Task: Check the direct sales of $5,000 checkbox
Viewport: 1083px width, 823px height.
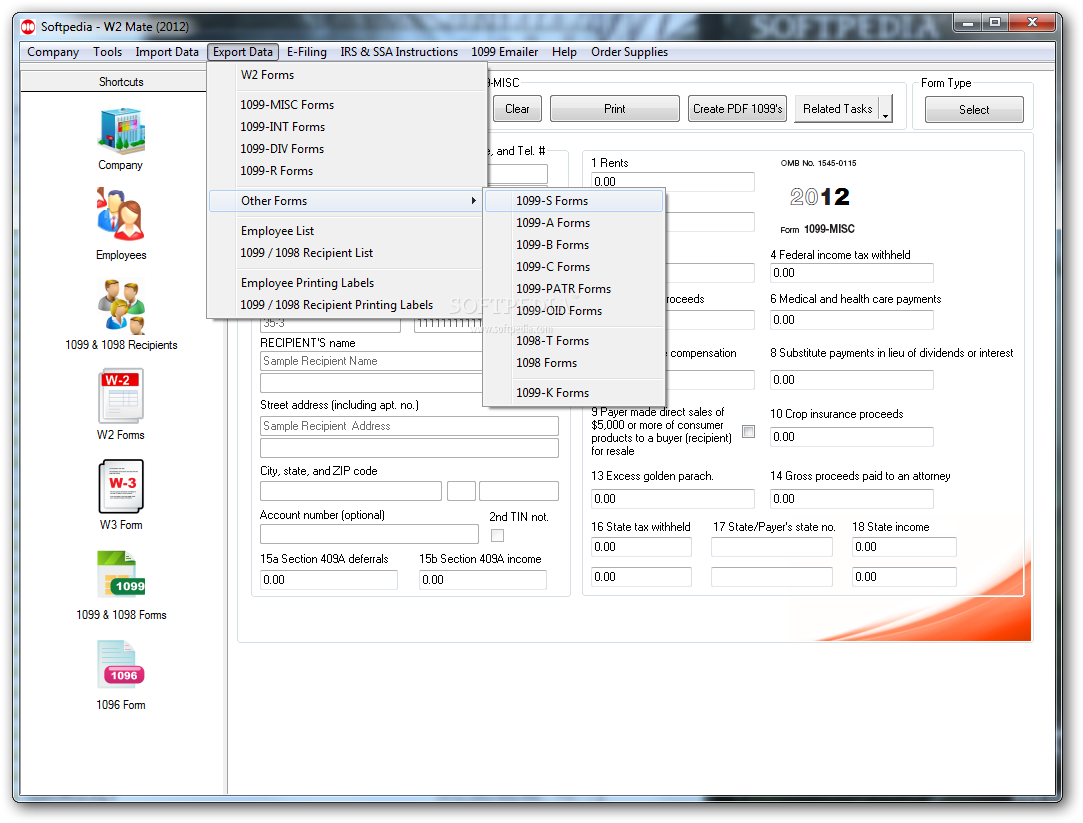Action: (x=749, y=432)
